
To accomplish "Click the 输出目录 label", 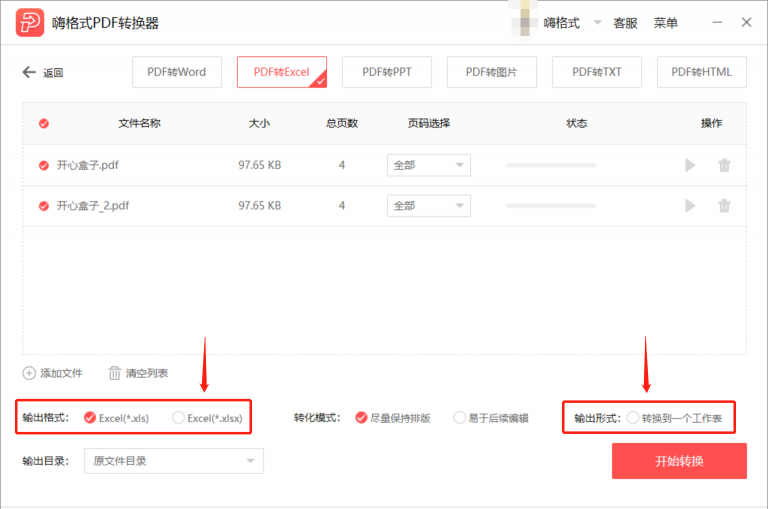I will coord(46,461).
